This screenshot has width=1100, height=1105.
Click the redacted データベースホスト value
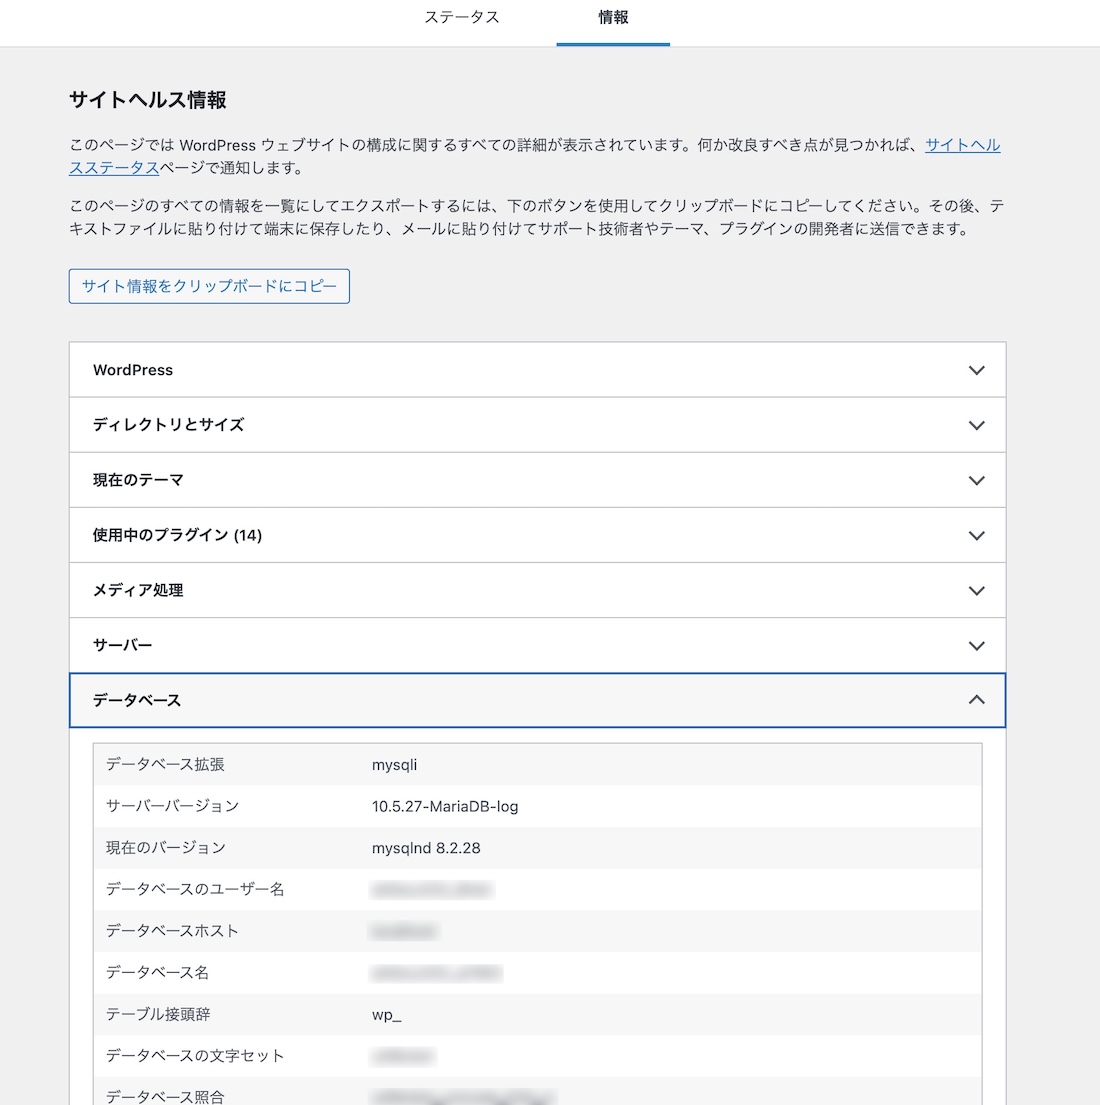point(404,930)
